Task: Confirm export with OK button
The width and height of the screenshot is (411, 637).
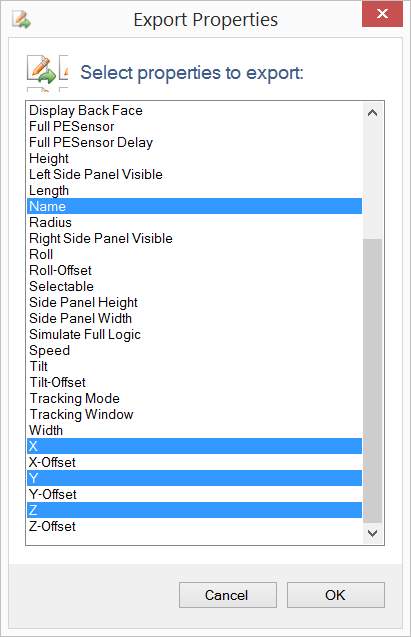Action: 335,595
